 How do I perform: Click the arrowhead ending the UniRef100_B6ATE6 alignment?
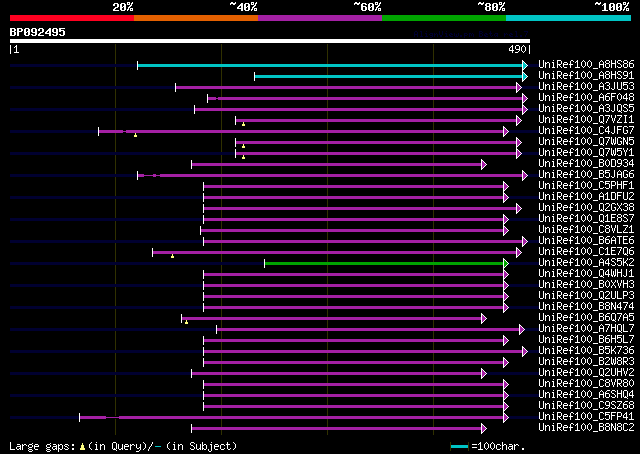pyautogui.click(x=525, y=242)
